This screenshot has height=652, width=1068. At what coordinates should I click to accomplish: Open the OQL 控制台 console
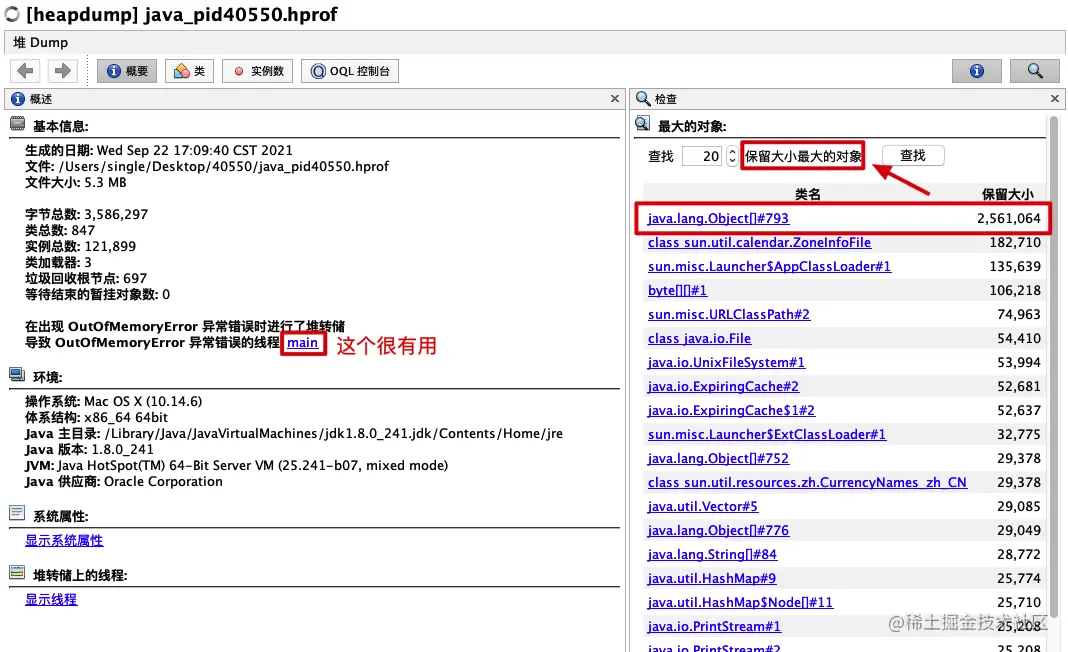click(350, 71)
